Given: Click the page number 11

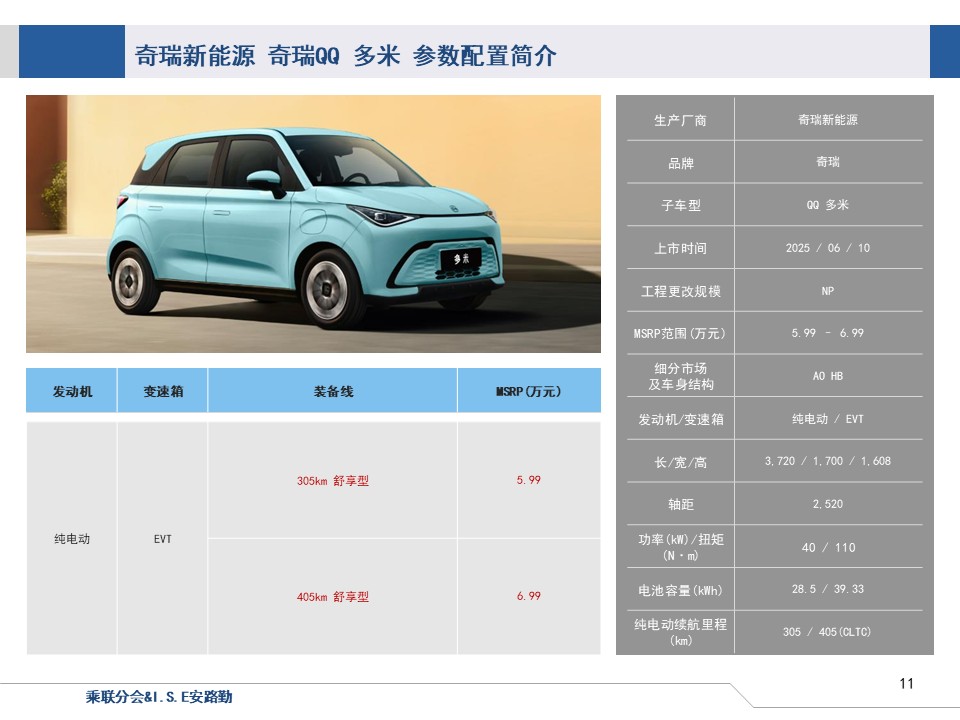Looking at the screenshot, I should [907, 683].
